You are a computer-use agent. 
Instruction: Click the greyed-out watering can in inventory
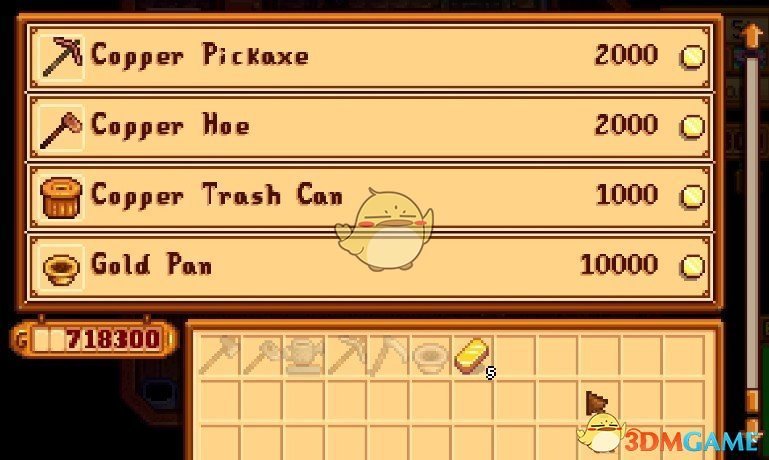tap(304, 356)
